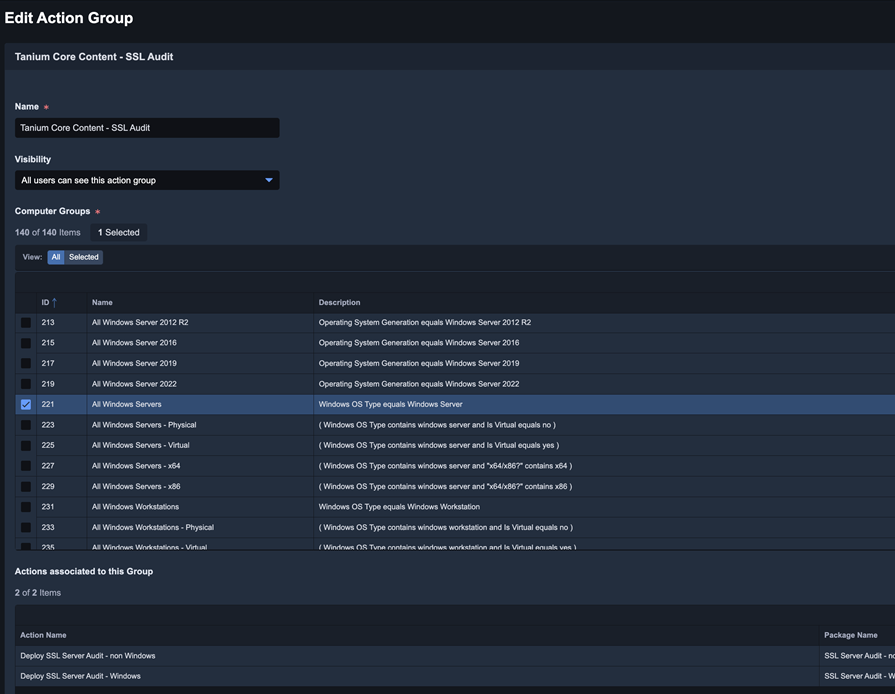This screenshot has width=895, height=694.
Task: Check the box for row 213
Action: (26, 322)
